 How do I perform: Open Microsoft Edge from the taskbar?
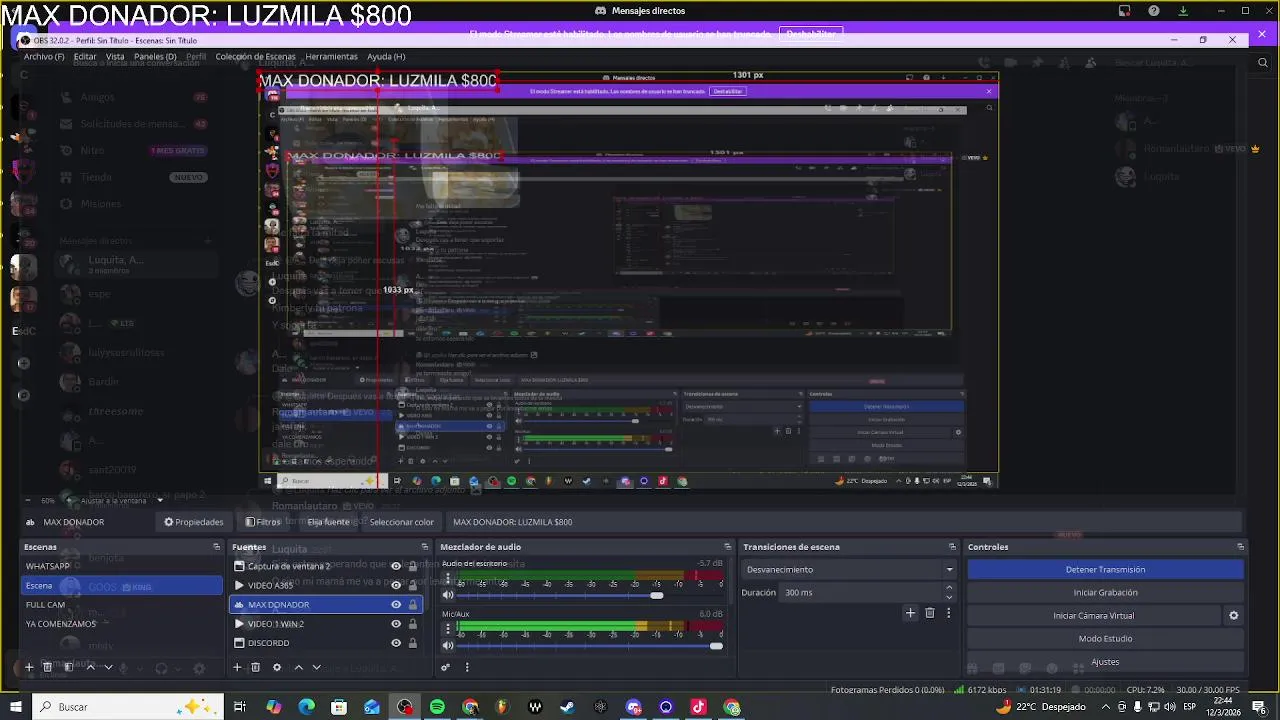tap(306, 707)
